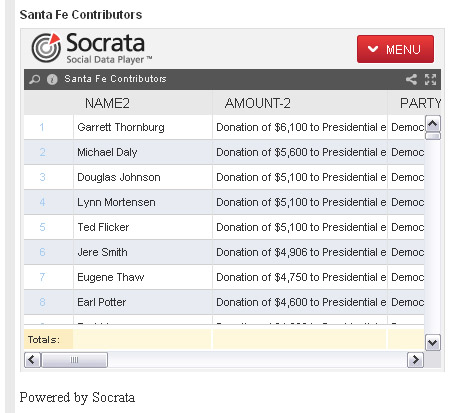The height and width of the screenshot is (413, 456).
Task: Click the horizontal scrollbar thumb
Action: [x=74, y=360]
